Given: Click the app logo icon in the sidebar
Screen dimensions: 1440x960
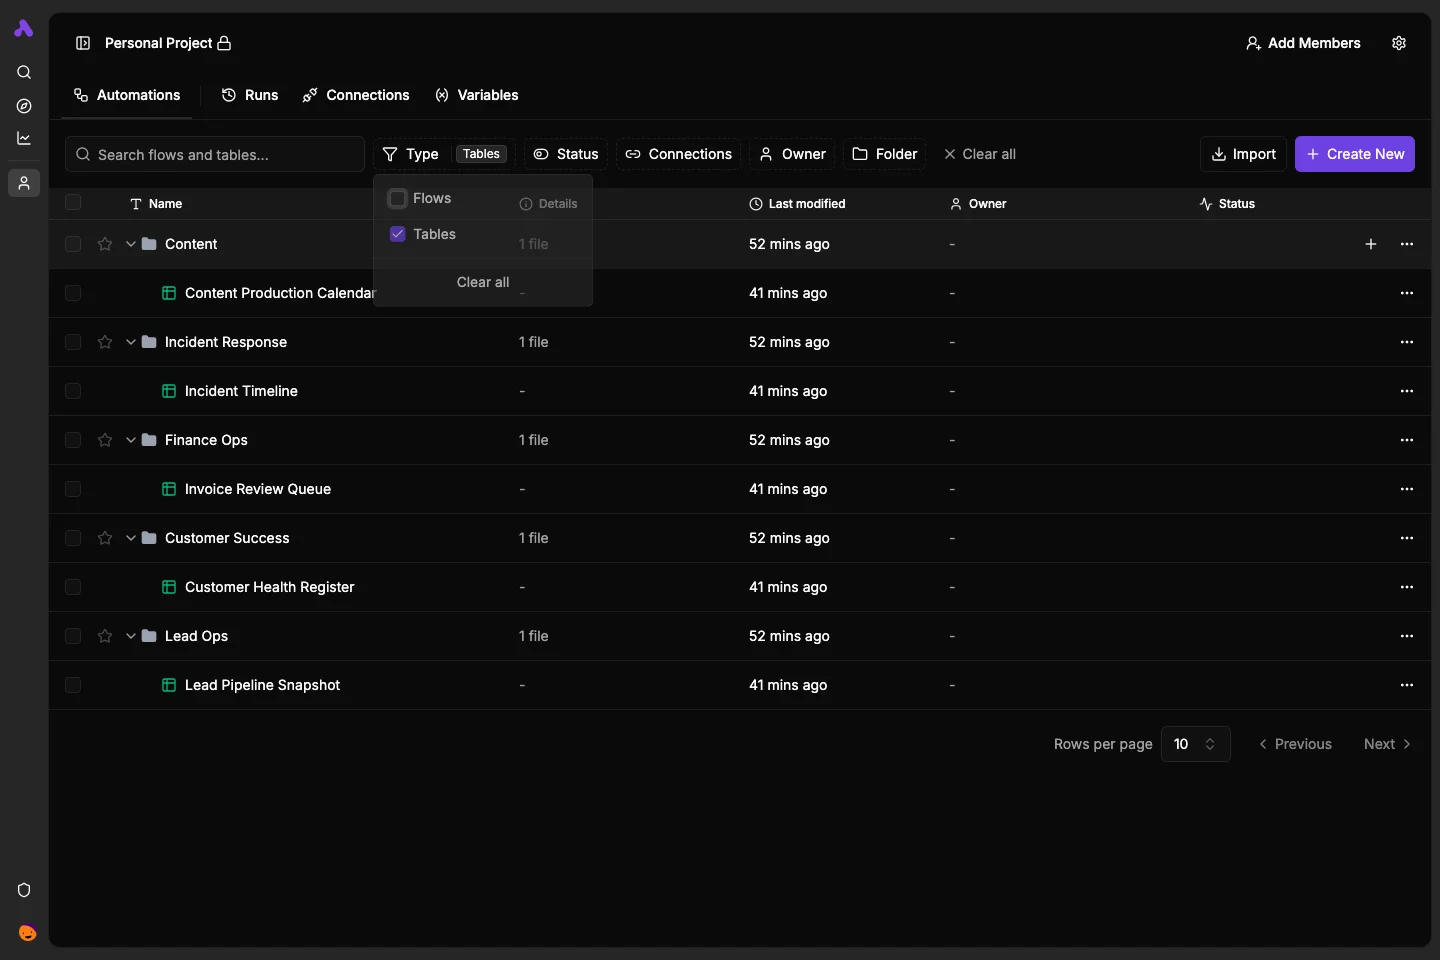Looking at the screenshot, I should pos(24,29).
